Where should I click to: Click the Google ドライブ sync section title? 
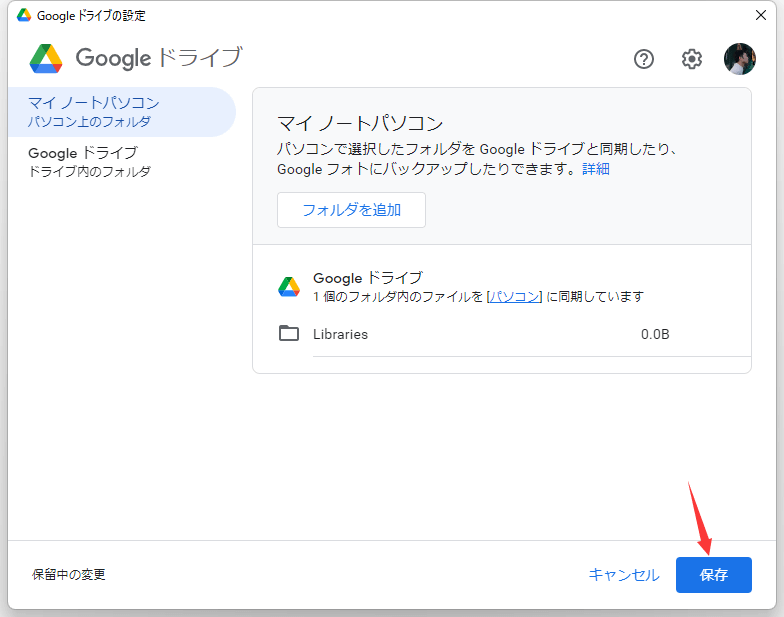pos(368,278)
